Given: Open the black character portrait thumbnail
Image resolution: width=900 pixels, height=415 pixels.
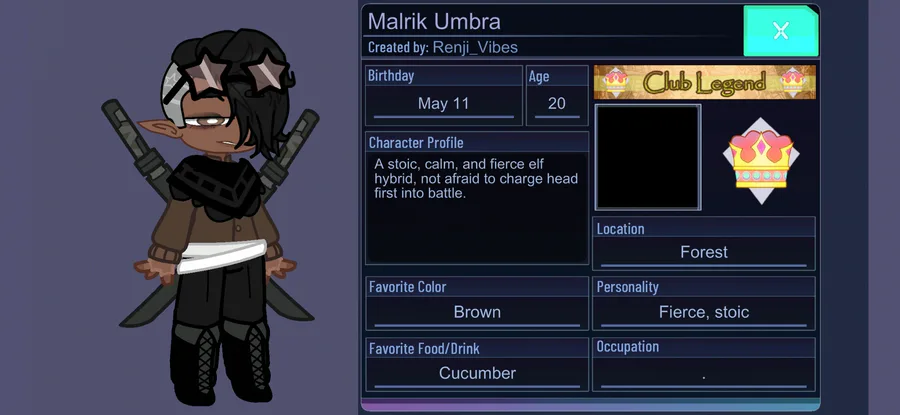Looking at the screenshot, I should 647,157.
